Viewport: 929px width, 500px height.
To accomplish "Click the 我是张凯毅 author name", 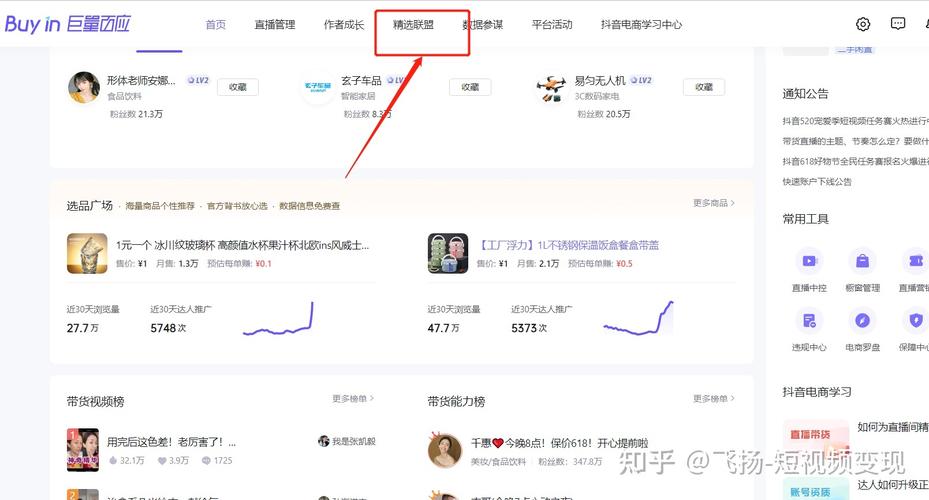I will click(354, 441).
